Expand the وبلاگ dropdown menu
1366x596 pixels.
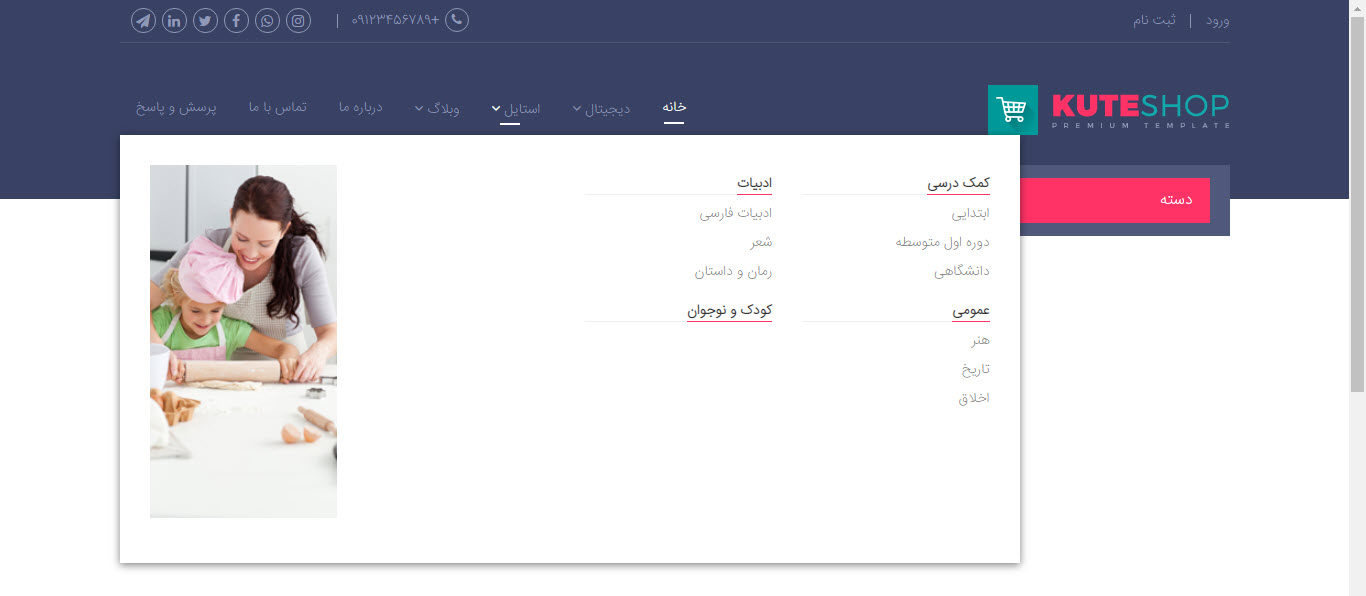point(437,107)
